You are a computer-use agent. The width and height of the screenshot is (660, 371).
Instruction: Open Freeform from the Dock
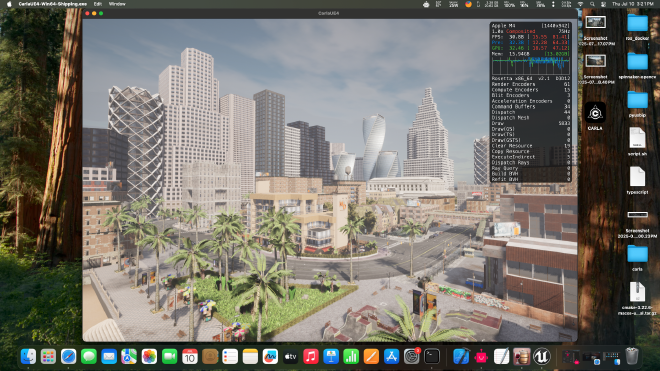[270, 357]
